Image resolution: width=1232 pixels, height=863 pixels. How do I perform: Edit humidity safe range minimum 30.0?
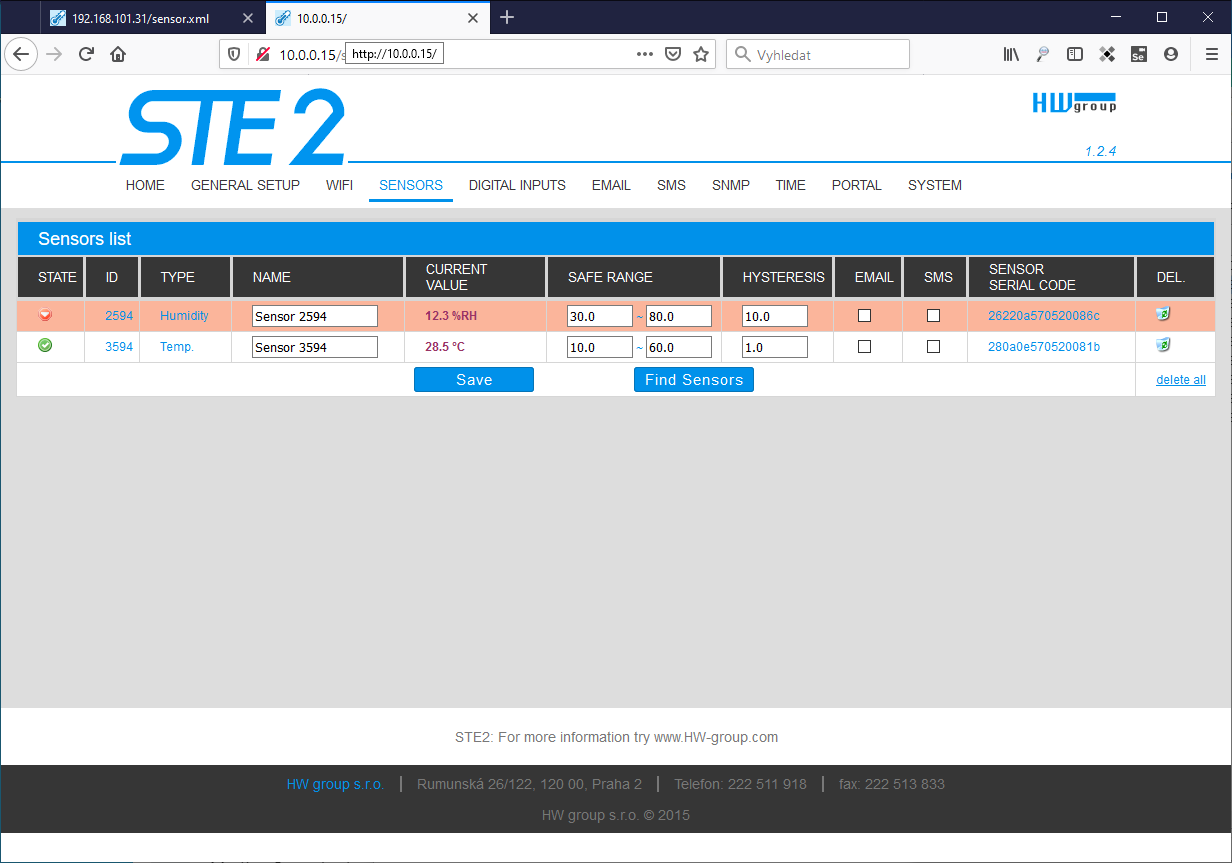tap(600, 316)
